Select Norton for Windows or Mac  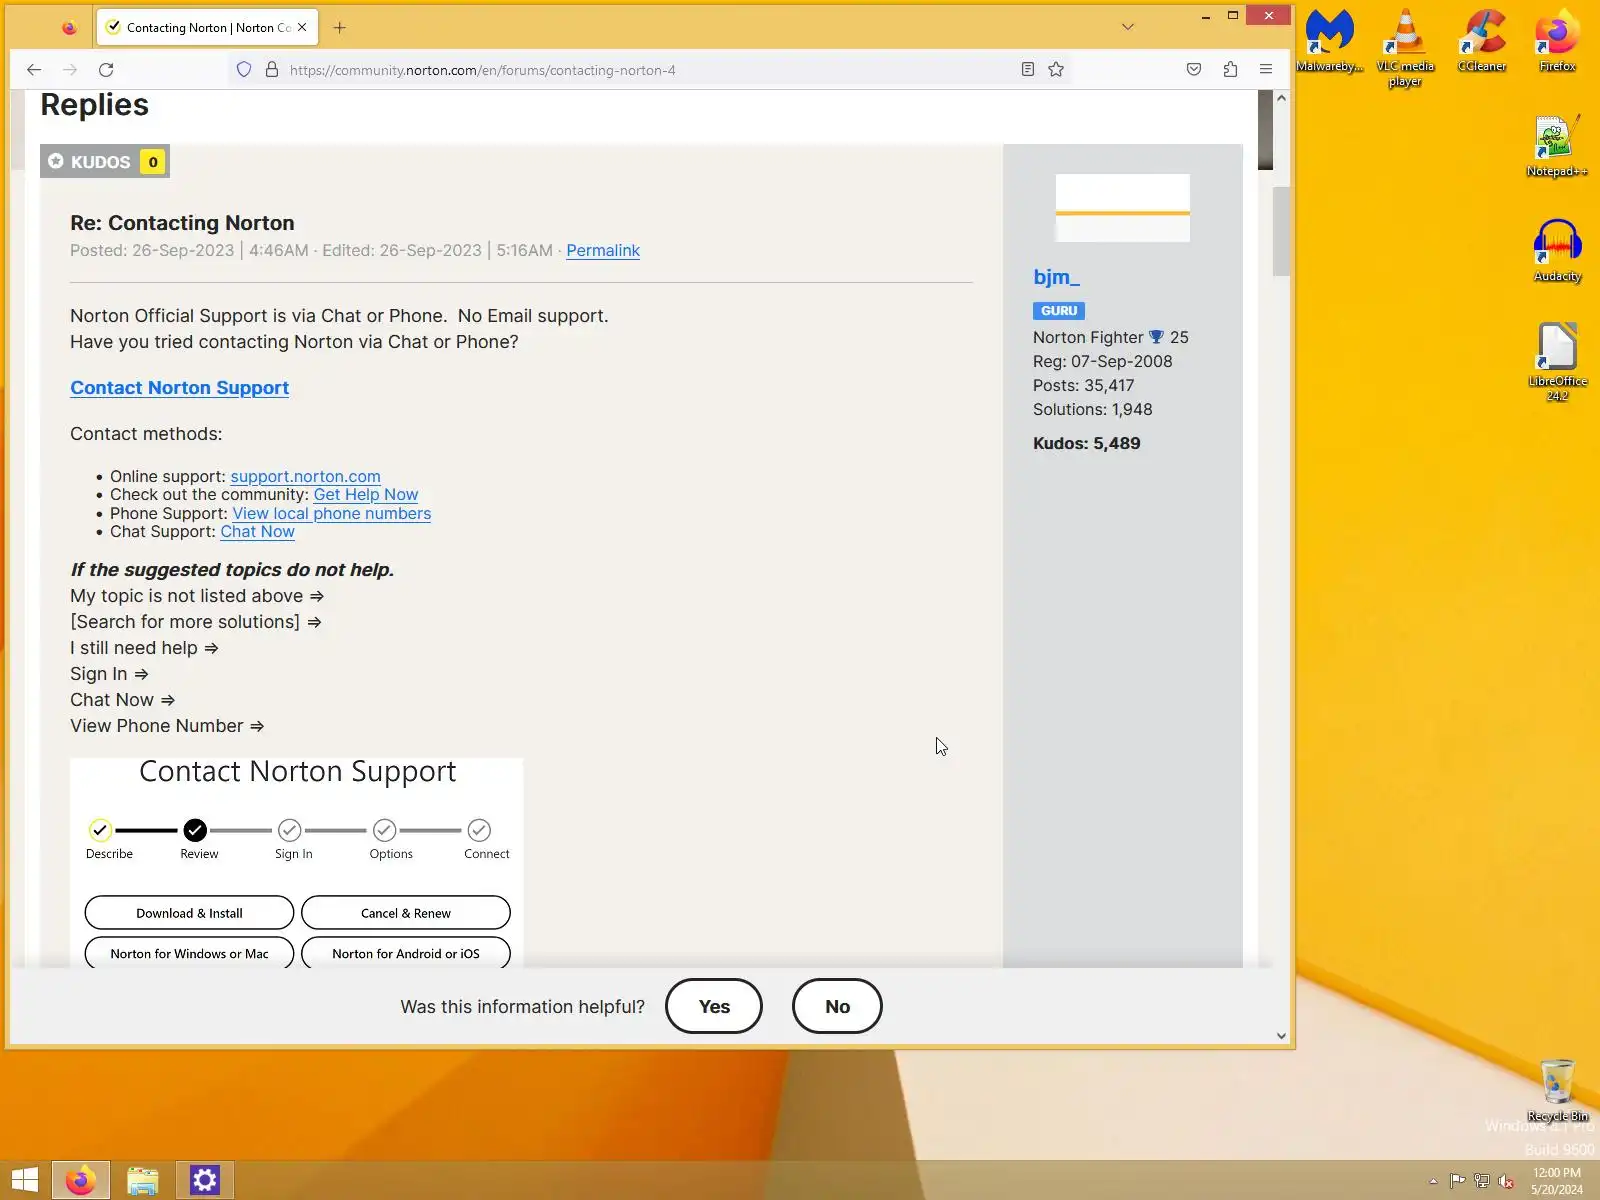pos(189,953)
